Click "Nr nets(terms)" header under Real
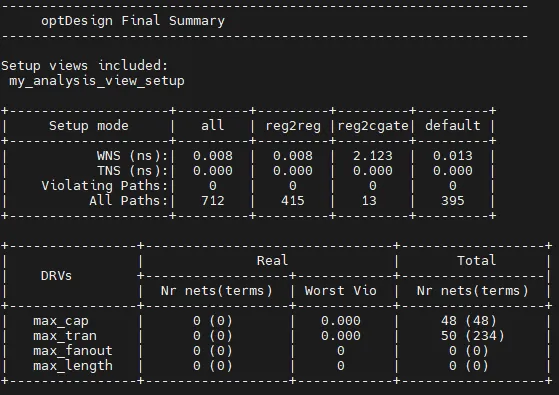Viewport: 559px width, 395px height. pyautogui.click(x=216, y=291)
